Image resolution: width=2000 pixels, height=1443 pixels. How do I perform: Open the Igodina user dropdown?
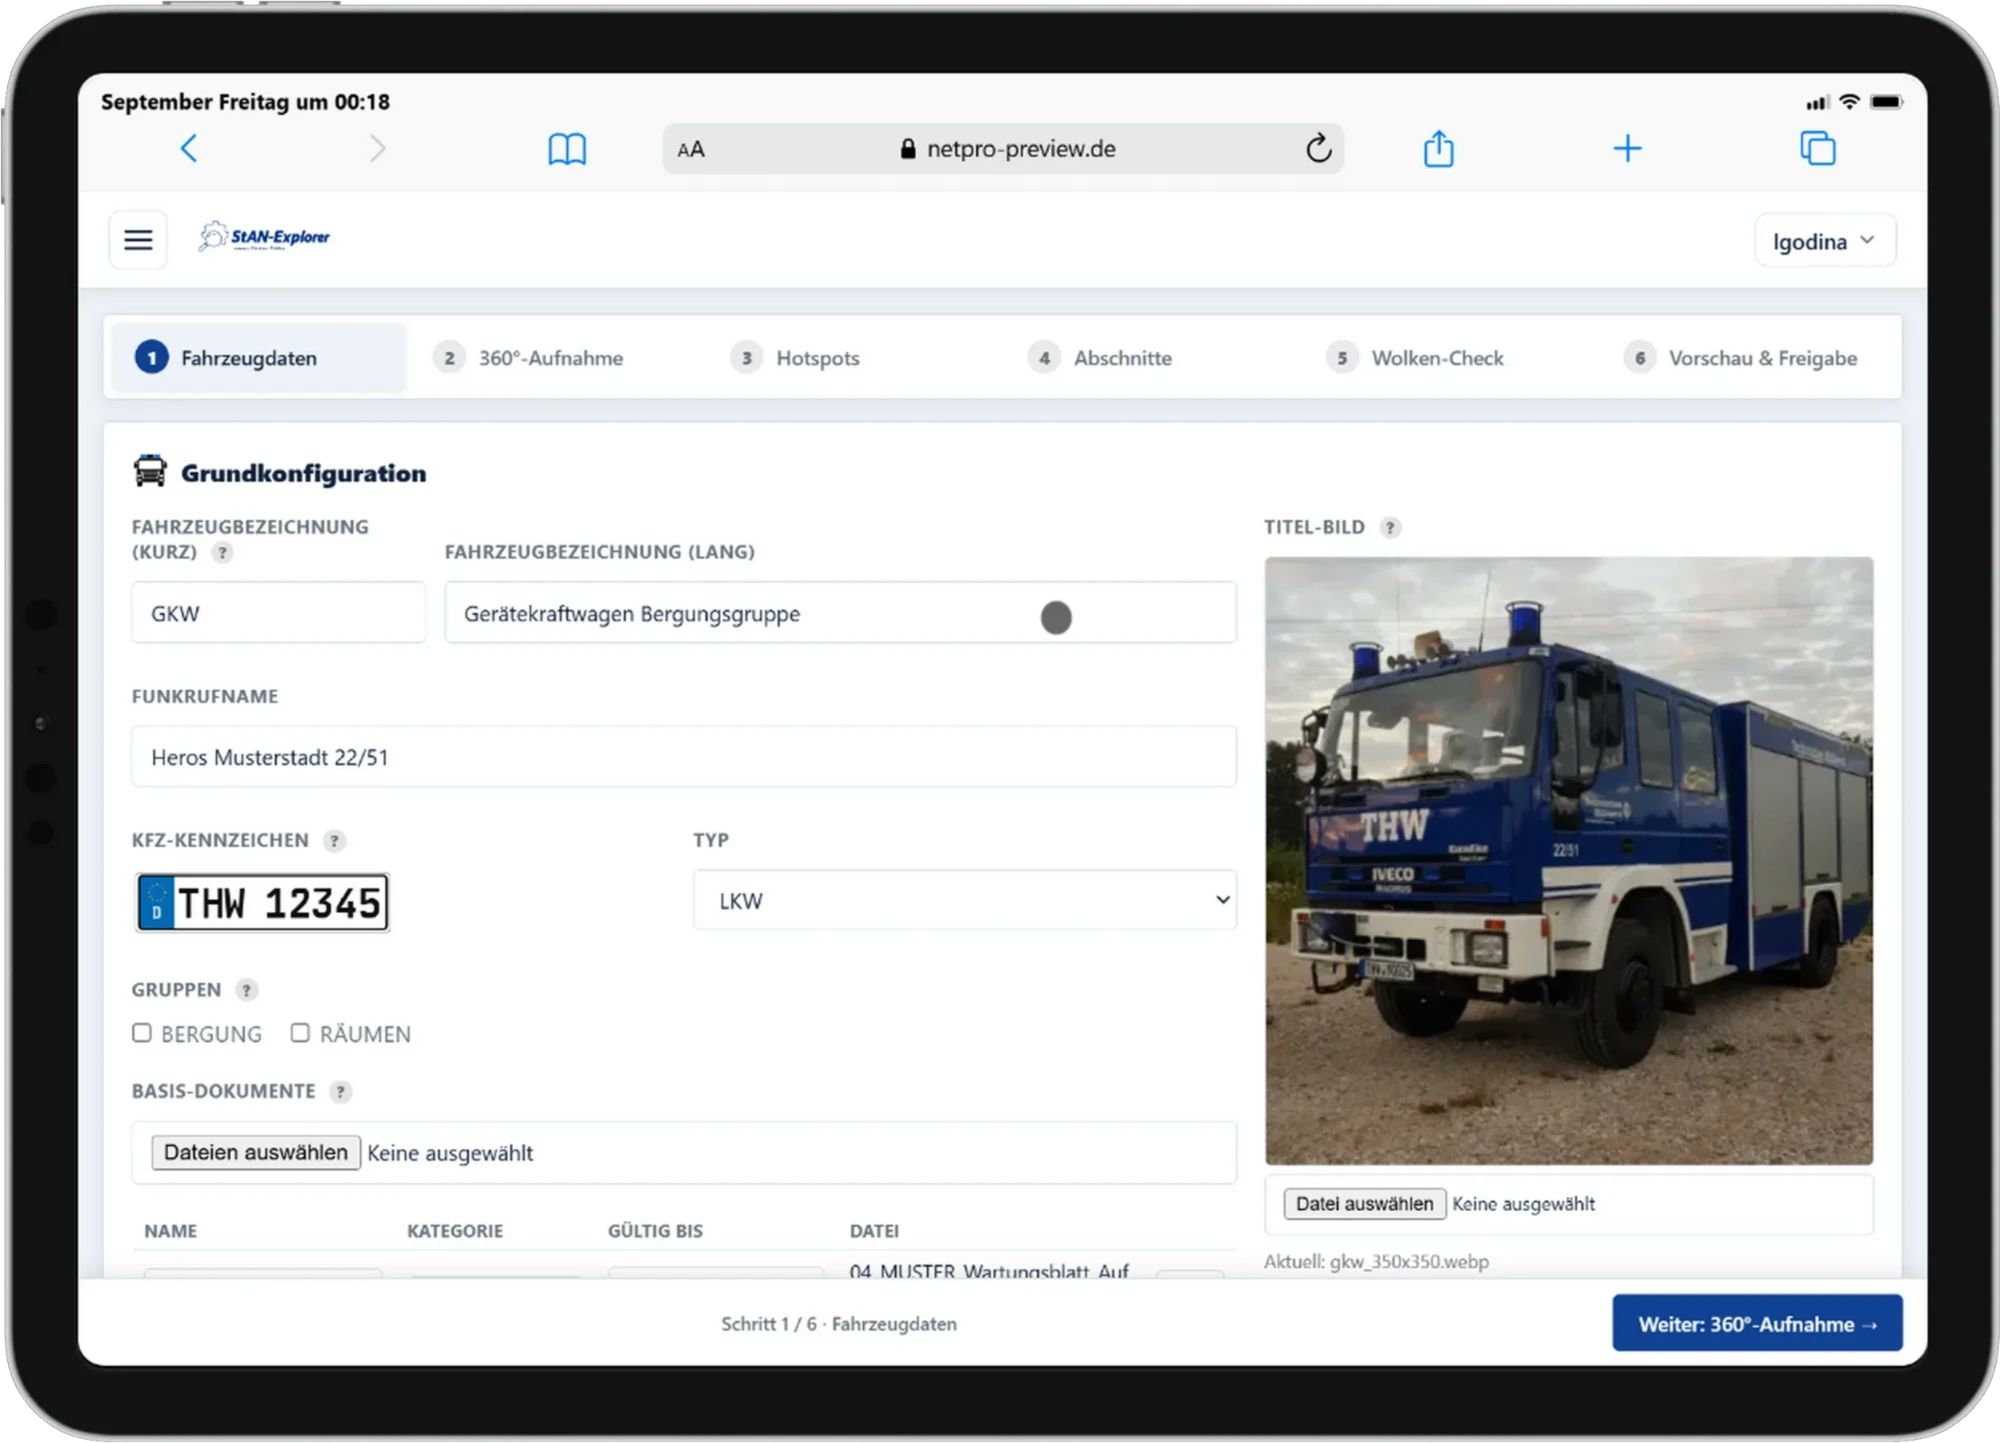pos(1825,241)
